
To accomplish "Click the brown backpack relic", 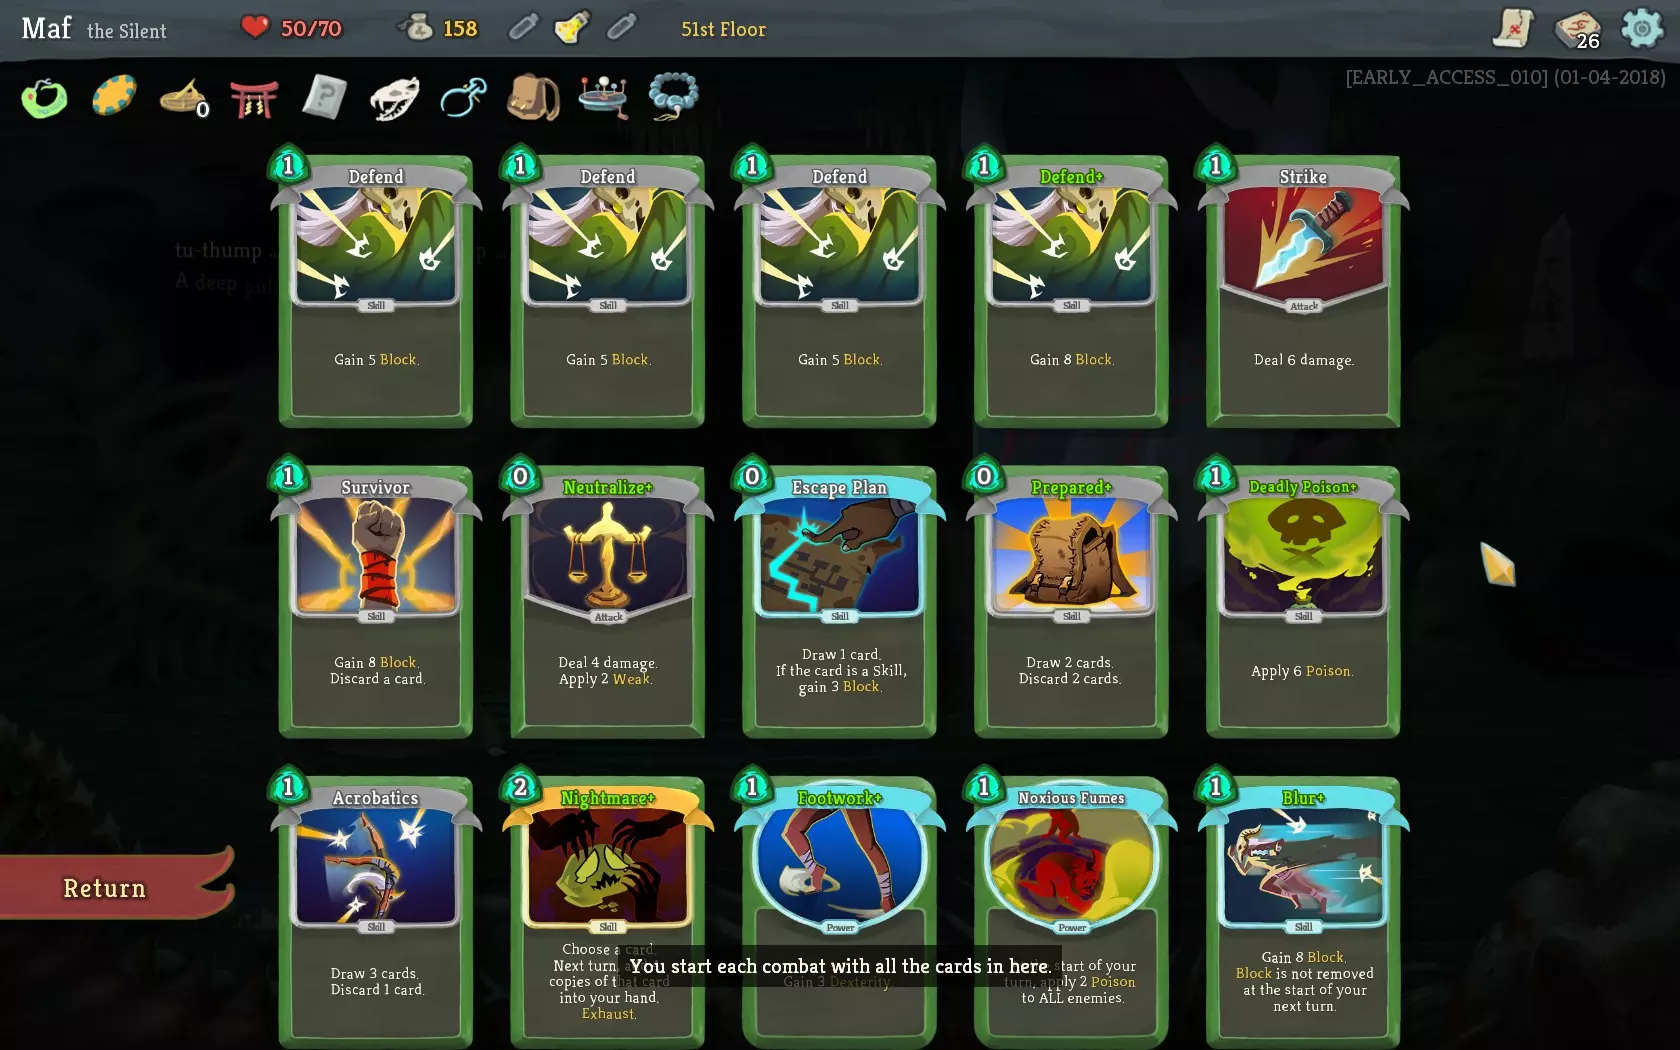I will (x=533, y=98).
